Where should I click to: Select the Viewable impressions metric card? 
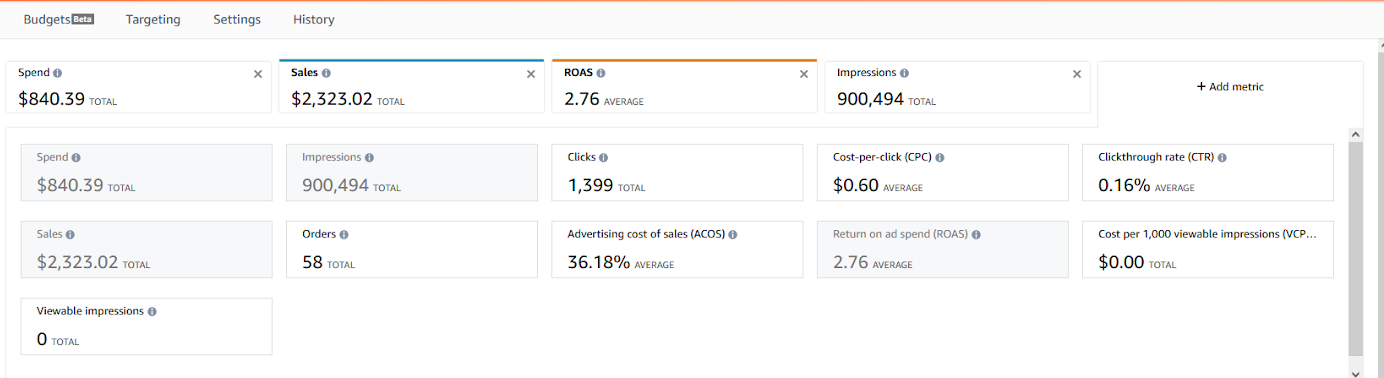(146, 326)
